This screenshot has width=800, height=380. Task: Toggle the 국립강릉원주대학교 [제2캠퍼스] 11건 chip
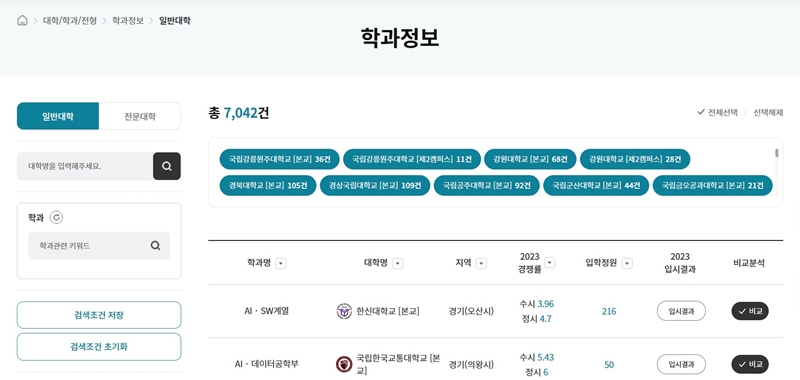click(x=412, y=159)
